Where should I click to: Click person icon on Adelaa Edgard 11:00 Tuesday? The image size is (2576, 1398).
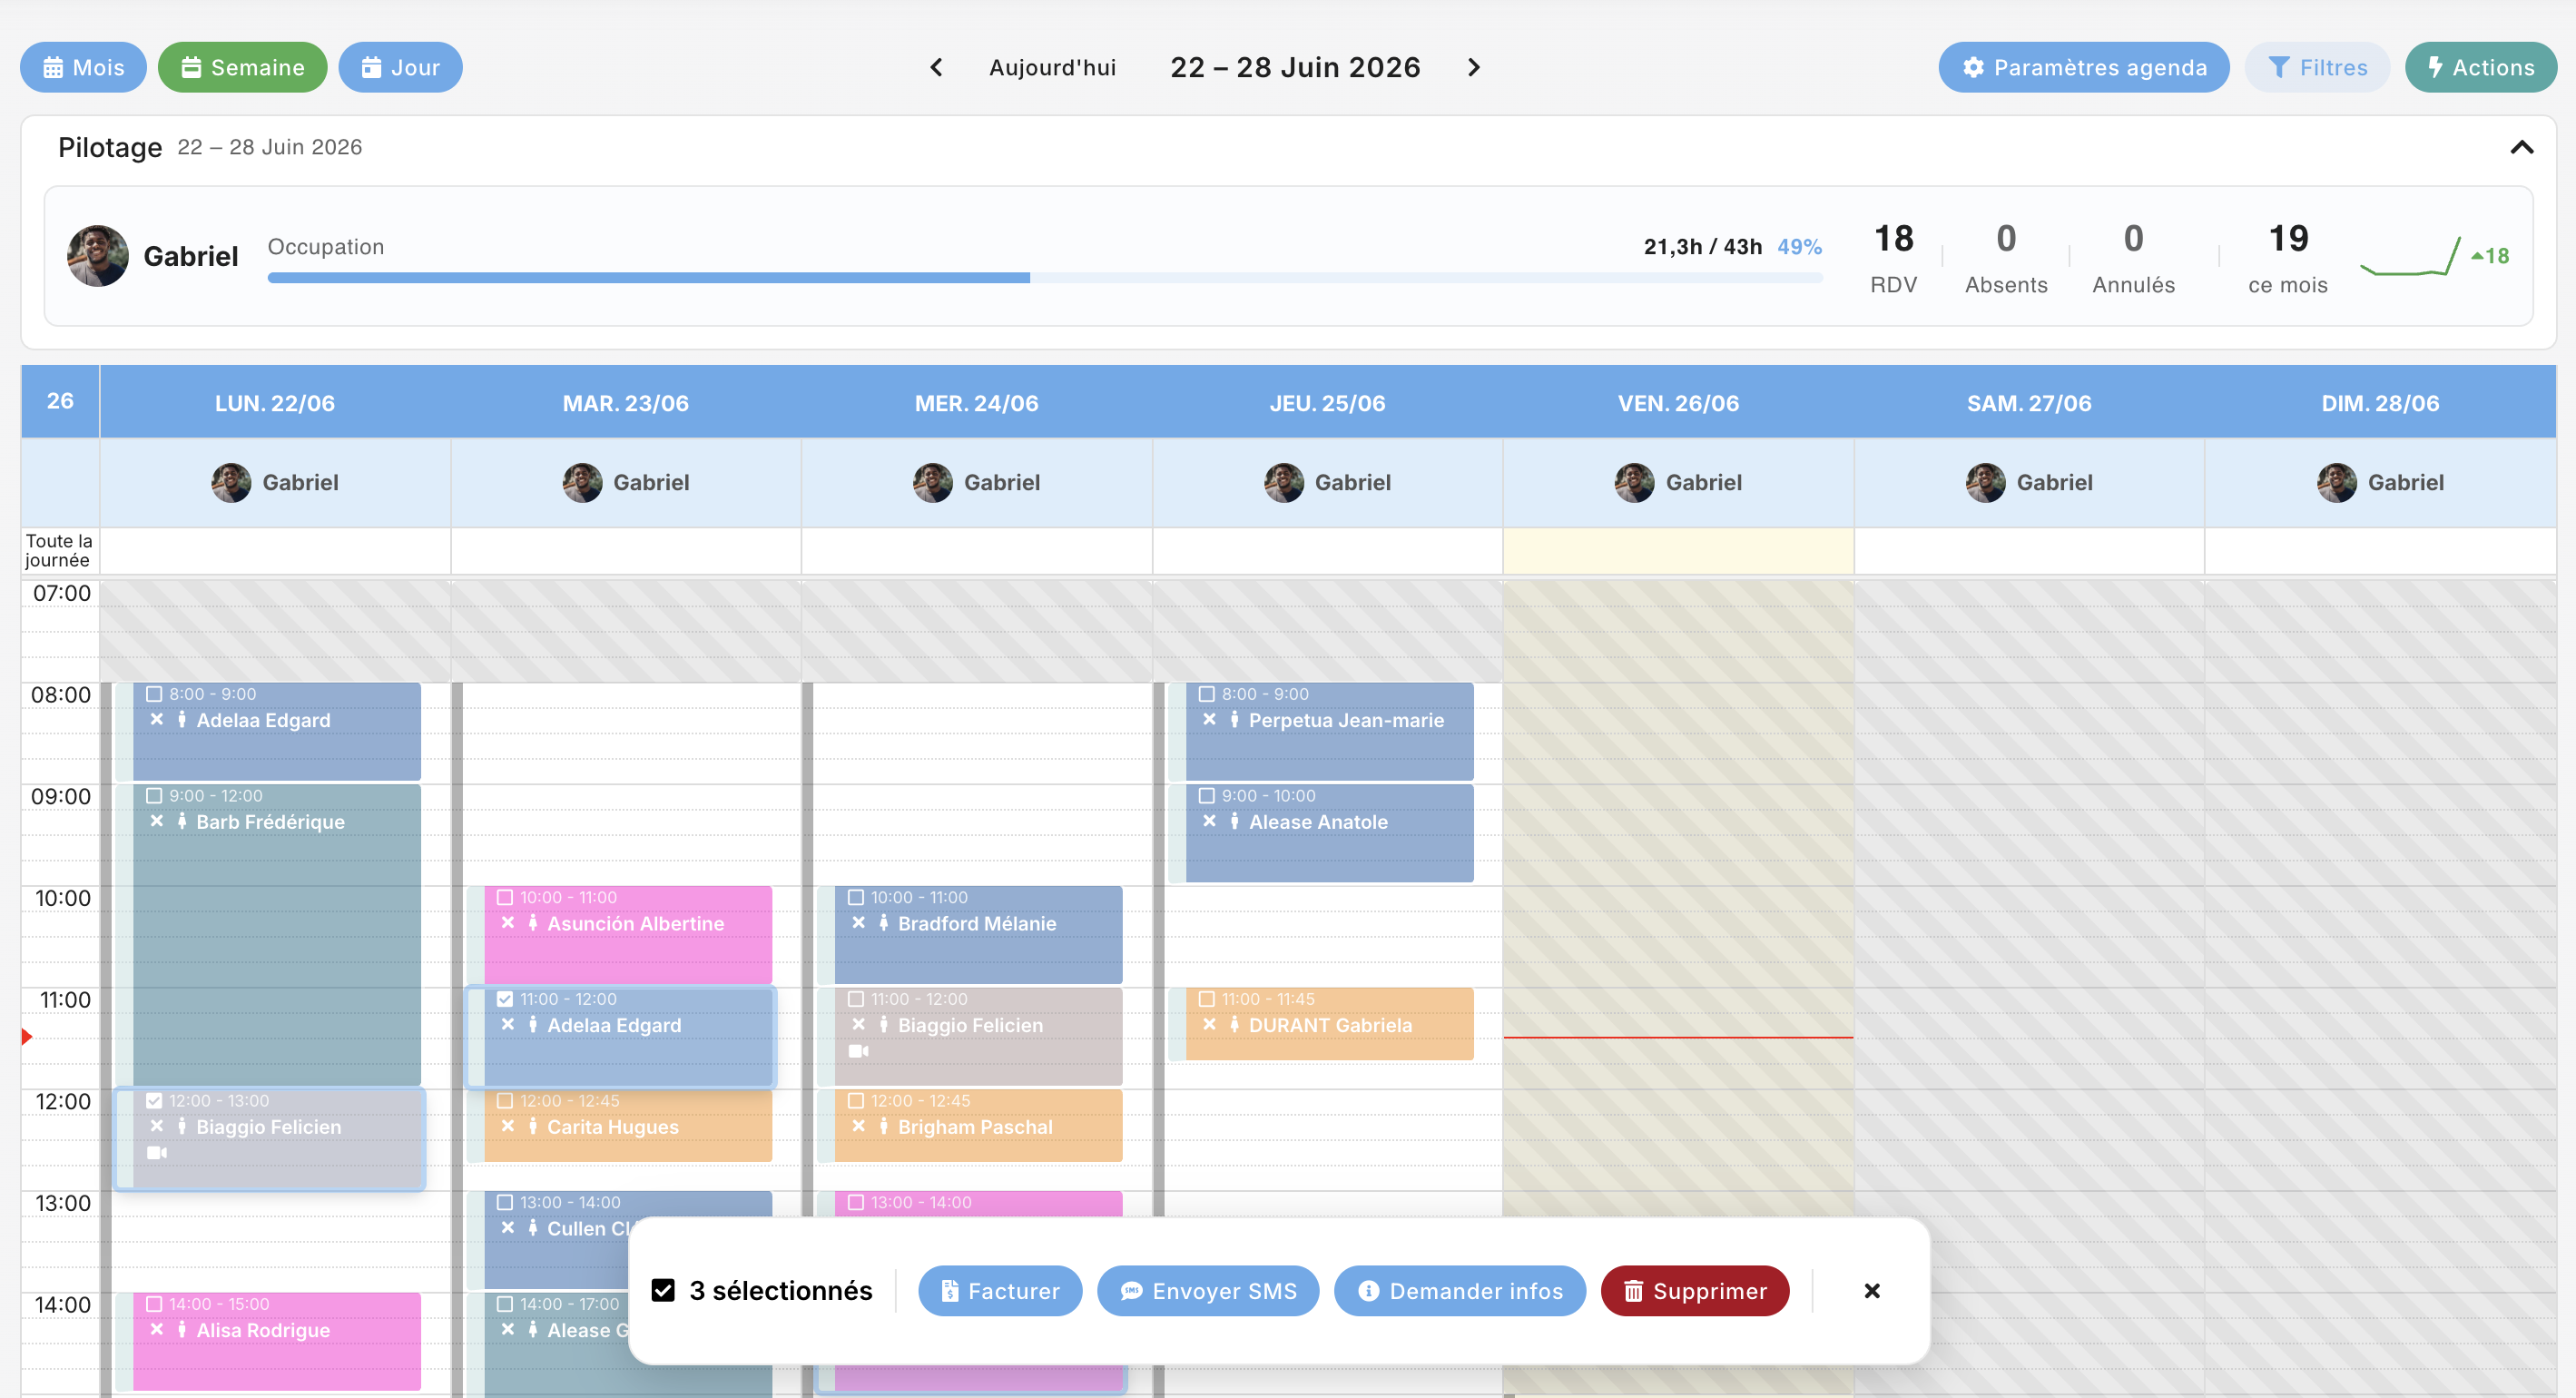coord(533,1025)
